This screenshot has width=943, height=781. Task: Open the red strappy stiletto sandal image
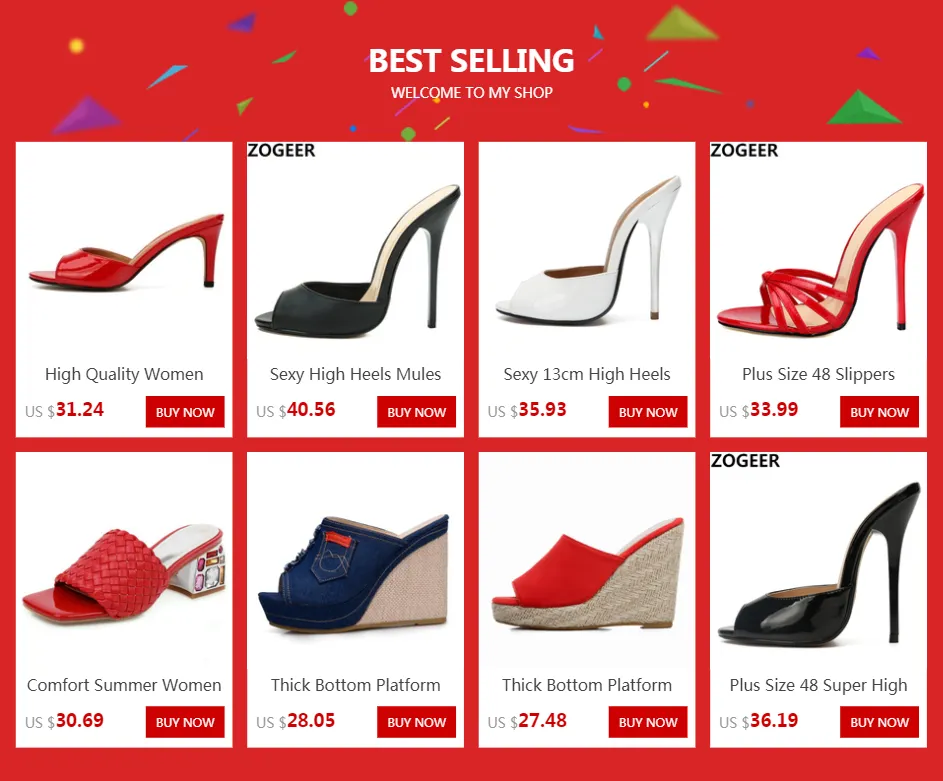pyautogui.click(x=819, y=251)
